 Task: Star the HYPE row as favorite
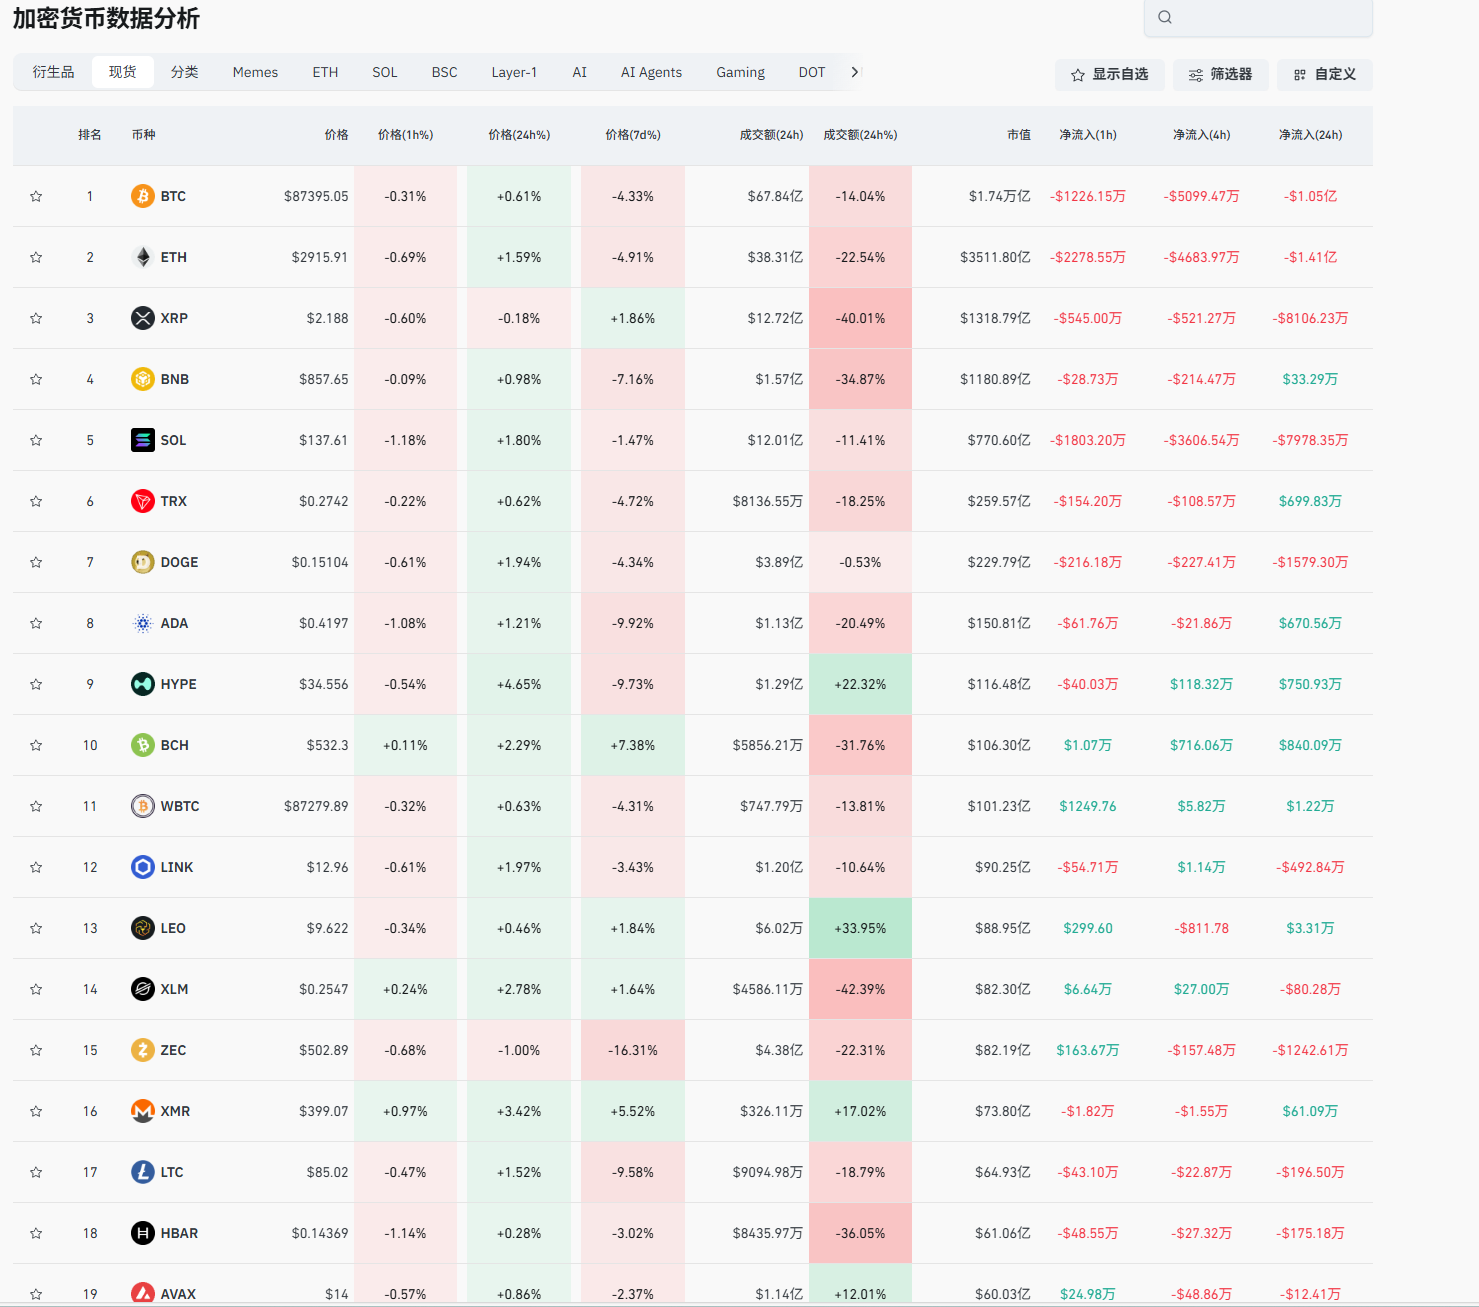coord(36,684)
